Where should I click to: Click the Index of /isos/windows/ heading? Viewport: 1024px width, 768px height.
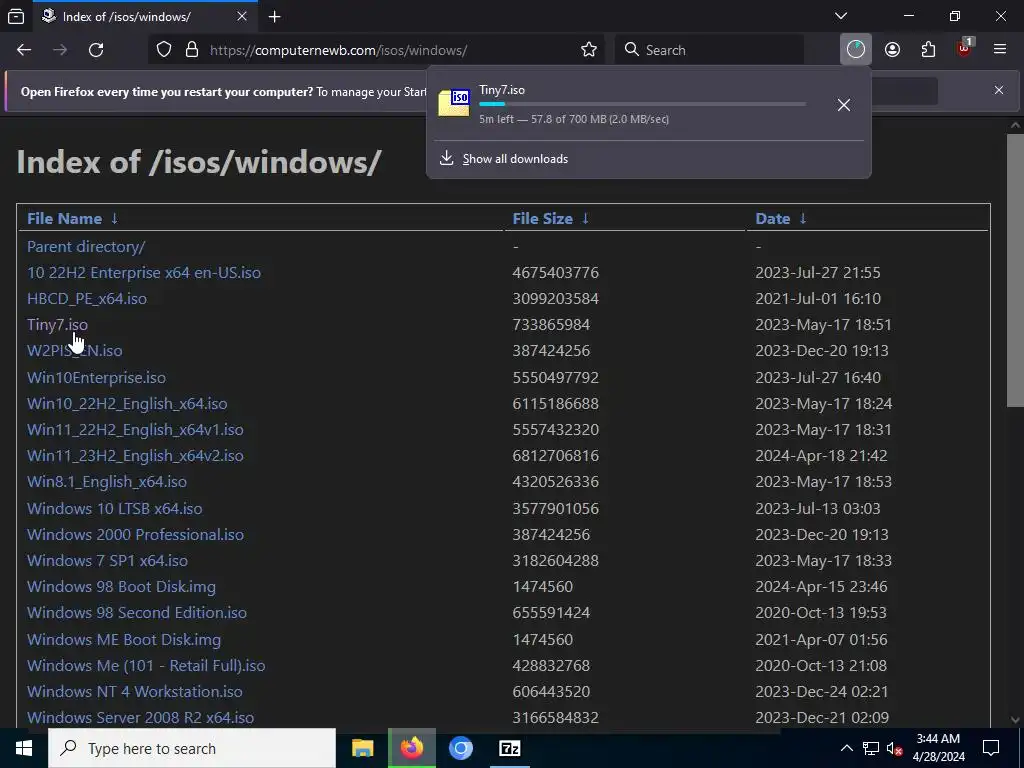[199, 162]
